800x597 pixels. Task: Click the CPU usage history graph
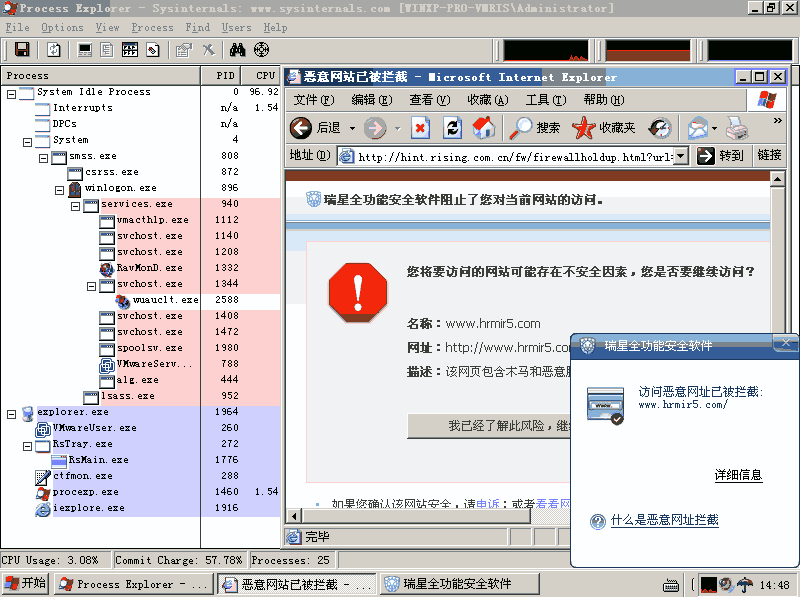(x=546, y=51)
